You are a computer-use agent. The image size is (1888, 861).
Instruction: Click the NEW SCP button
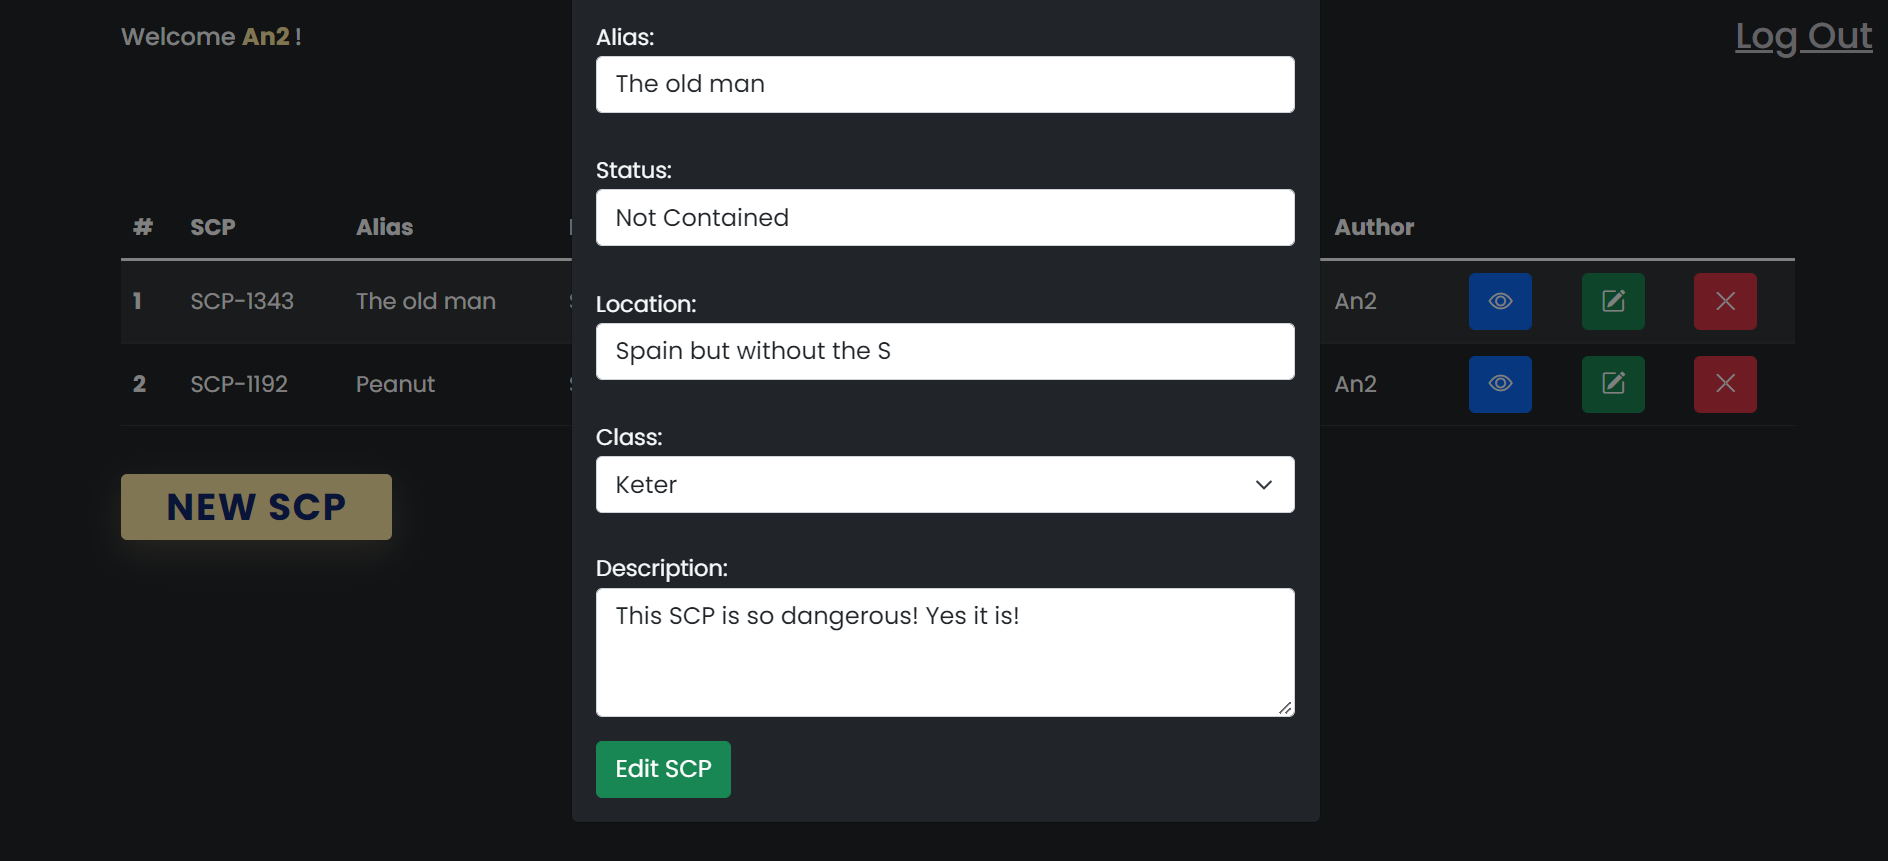tap(256, 507)
